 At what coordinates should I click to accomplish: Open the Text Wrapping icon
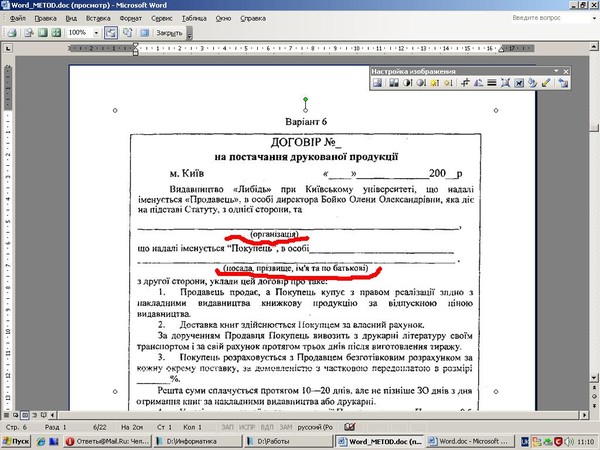point(519,83)
